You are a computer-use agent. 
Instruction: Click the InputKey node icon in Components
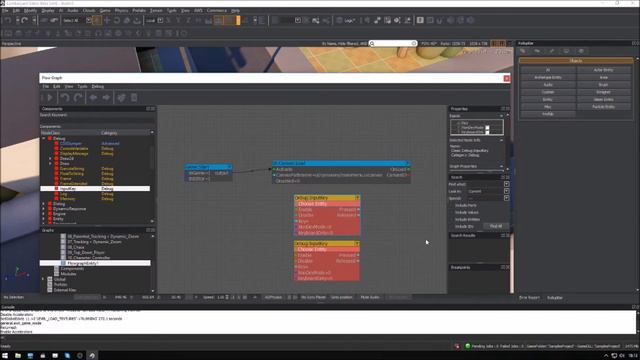coord(56,189)
